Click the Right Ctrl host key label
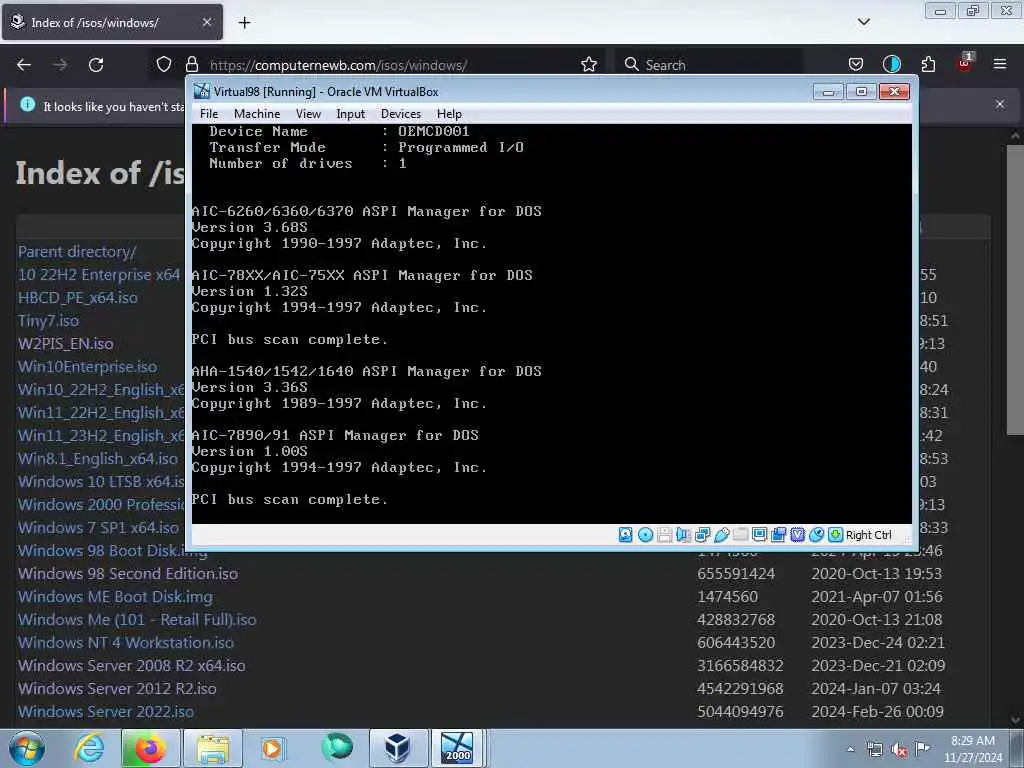The width and height of the screenshot is (1024, 768). [x=869, y=535]
